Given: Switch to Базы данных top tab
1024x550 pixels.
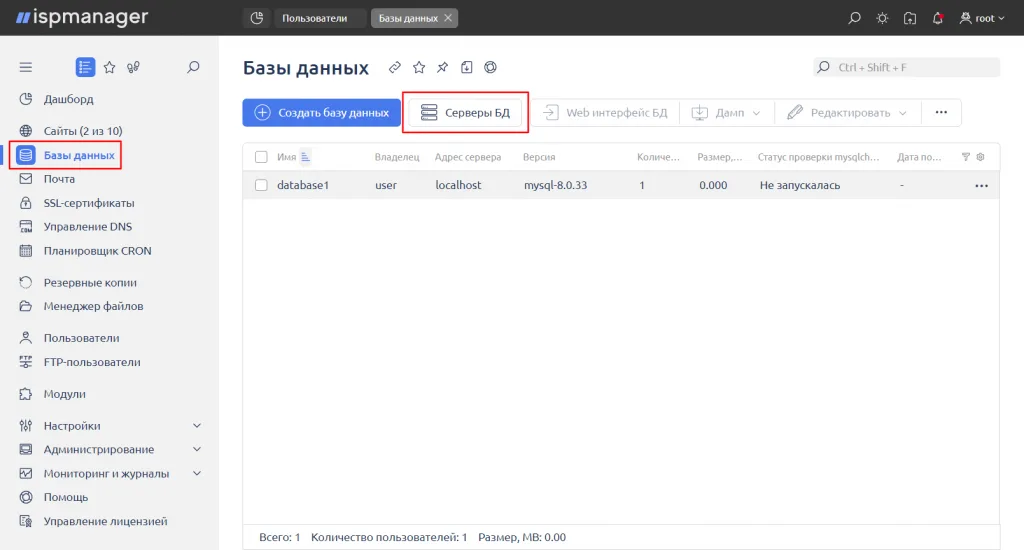Looking at the screenshot, I should [x=408, y=18].
